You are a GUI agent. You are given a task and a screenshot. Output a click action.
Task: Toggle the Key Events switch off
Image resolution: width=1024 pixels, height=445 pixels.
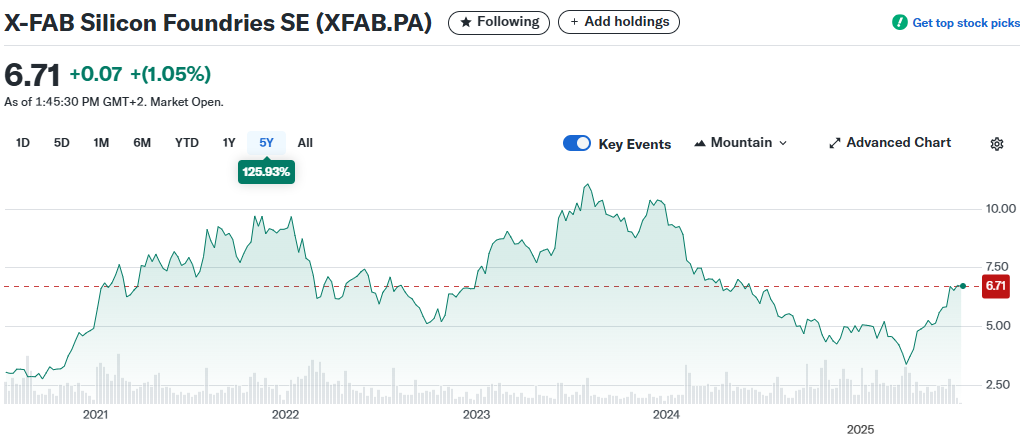[x=577, y=143]
